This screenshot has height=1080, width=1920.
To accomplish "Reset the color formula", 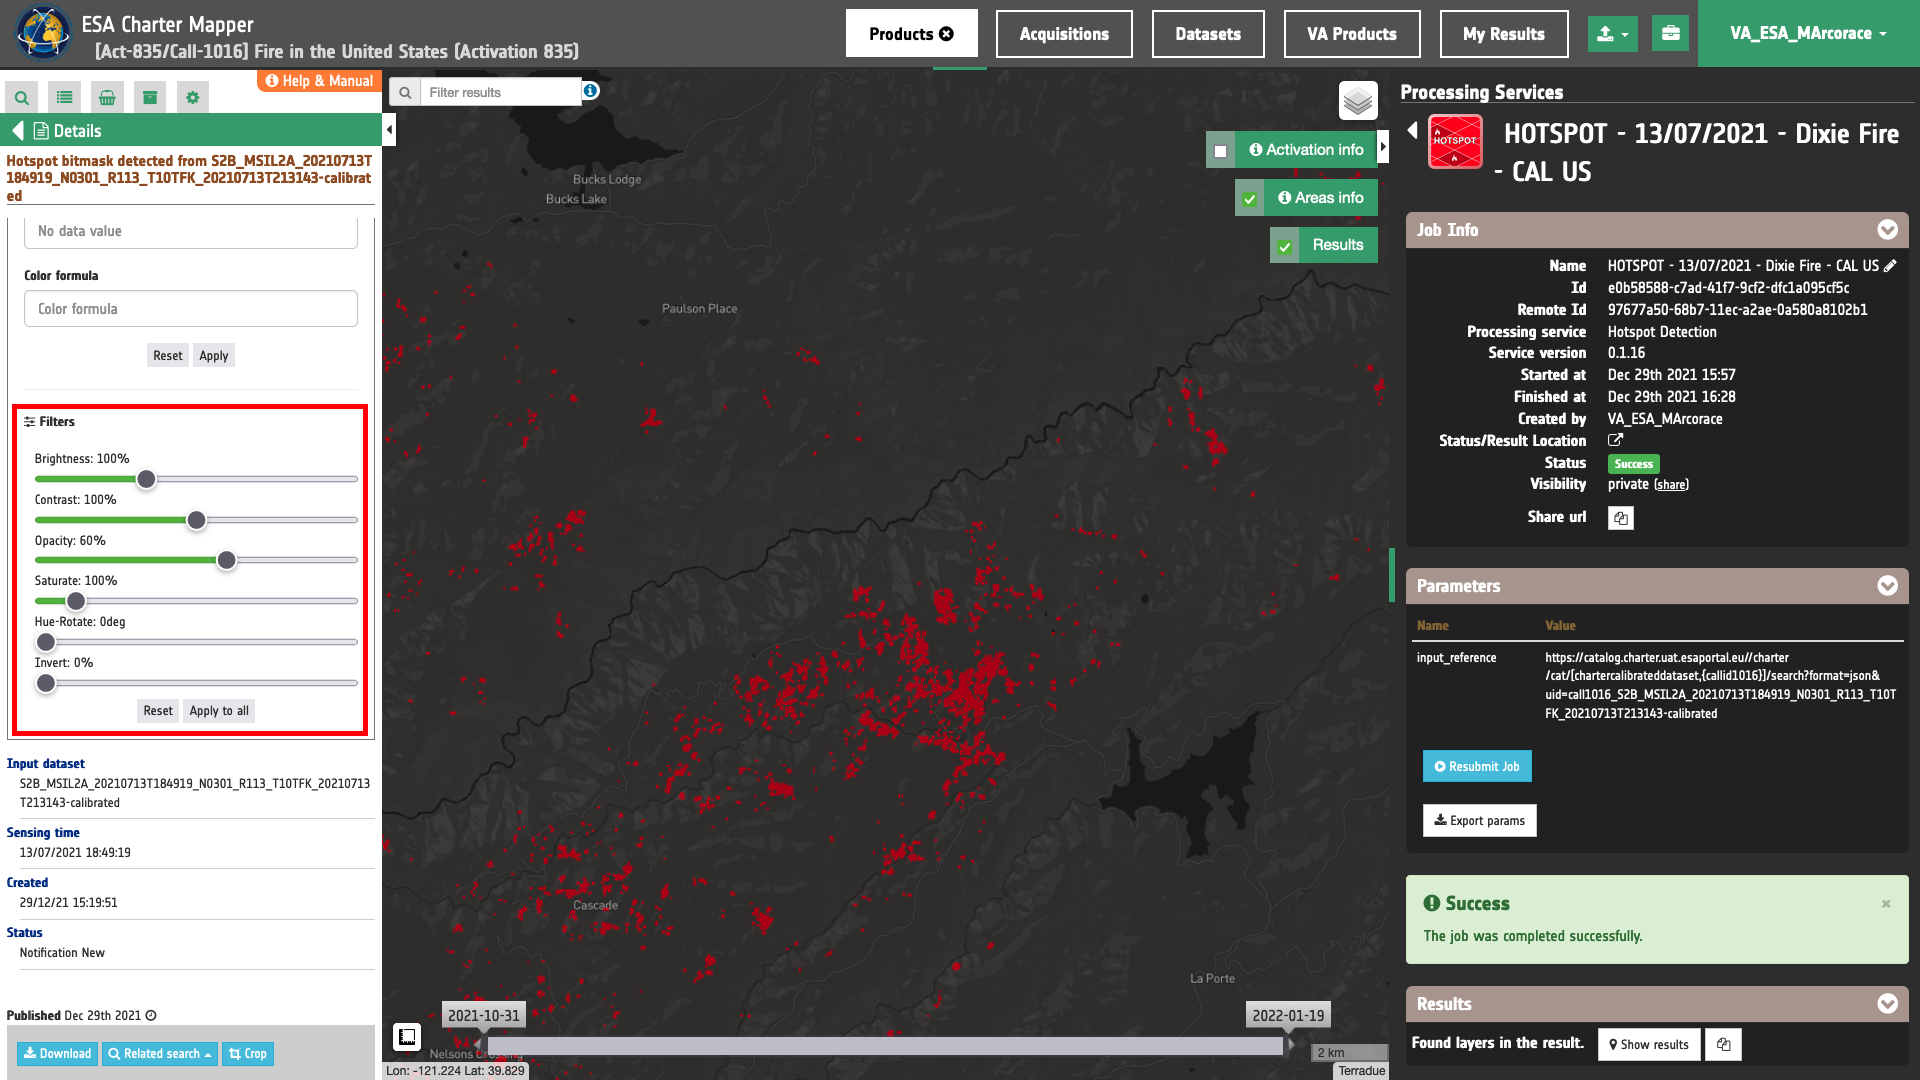I will coord(168,356).
